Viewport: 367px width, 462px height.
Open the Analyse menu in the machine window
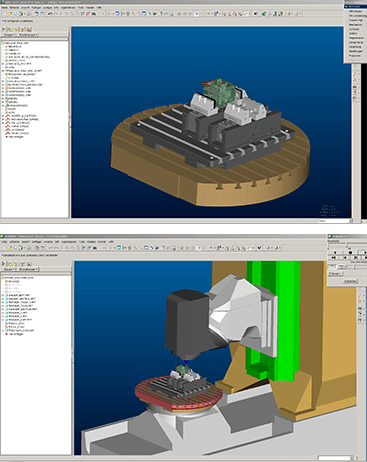click(x=48, y=242)
